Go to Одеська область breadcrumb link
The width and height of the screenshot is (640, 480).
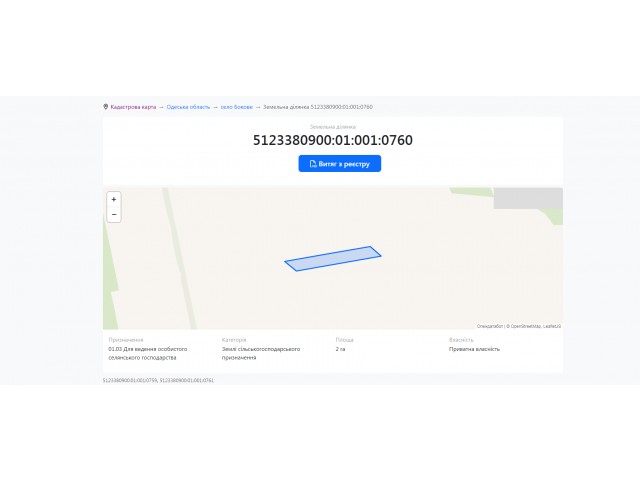tap(188, 107)
